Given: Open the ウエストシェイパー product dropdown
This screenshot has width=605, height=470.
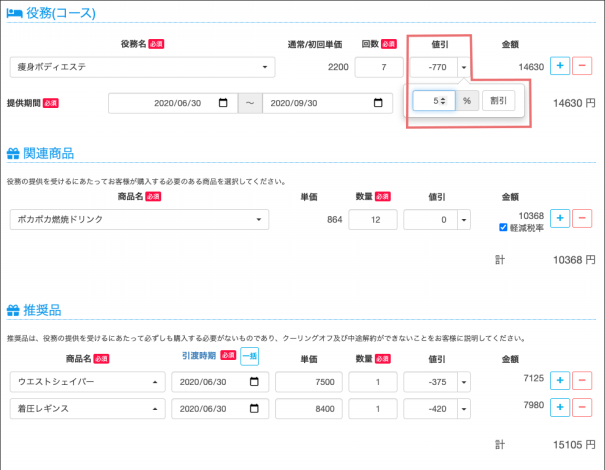Looking at the screenshot, I should [x=88, y=382].
